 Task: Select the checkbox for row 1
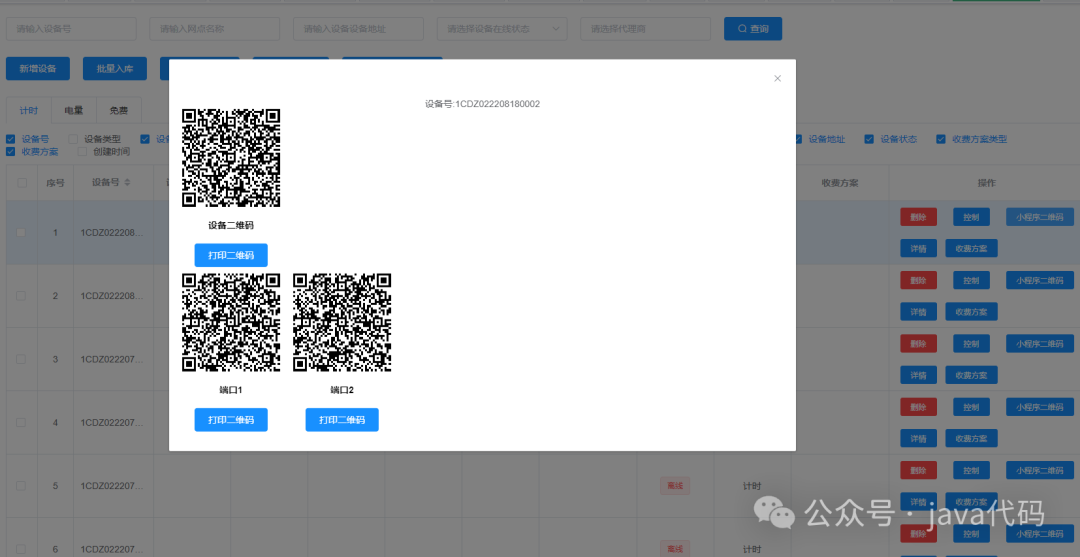pos(21,233)
